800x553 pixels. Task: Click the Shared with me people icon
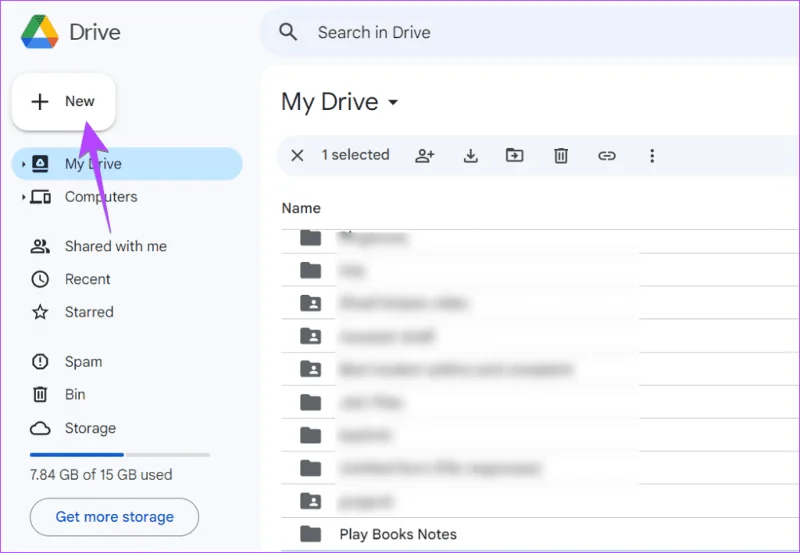click(x=40, y=246)
